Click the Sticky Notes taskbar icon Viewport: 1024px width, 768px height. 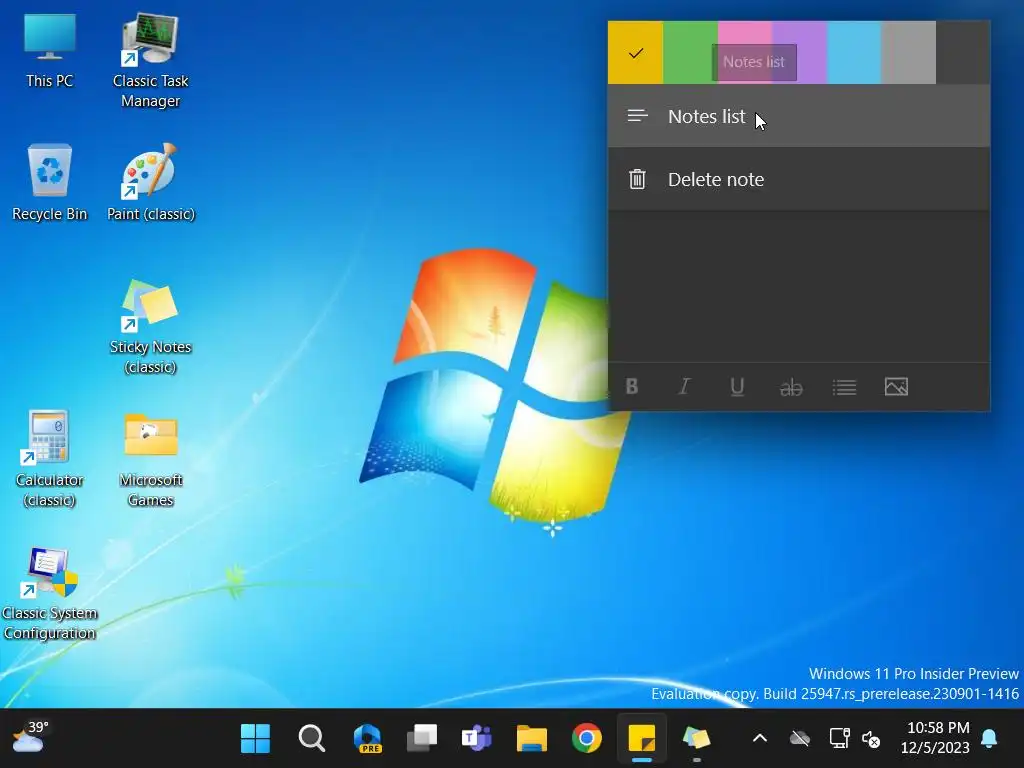pos(641,739)
